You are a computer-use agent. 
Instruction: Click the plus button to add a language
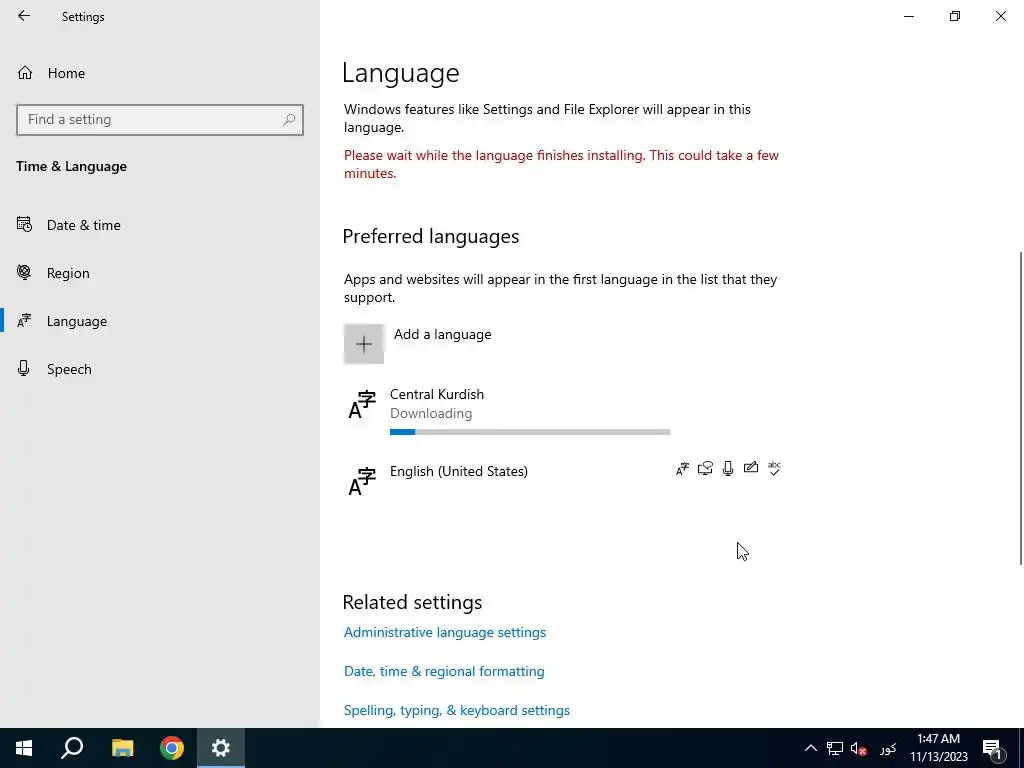(x=364, y=344)
